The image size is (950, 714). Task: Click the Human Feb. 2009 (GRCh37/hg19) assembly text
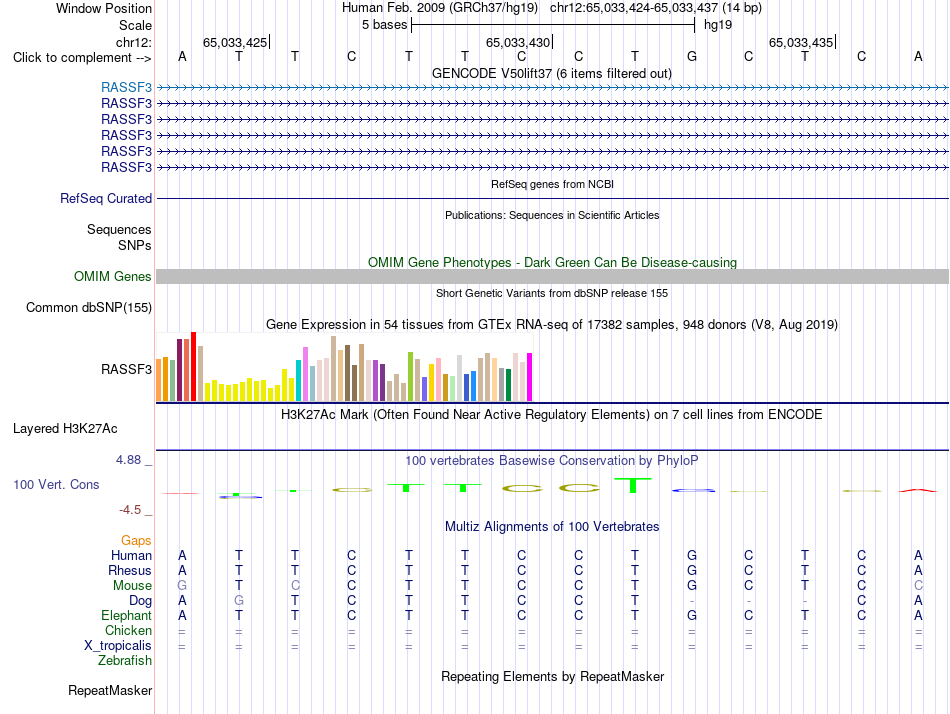coord(440,8)
